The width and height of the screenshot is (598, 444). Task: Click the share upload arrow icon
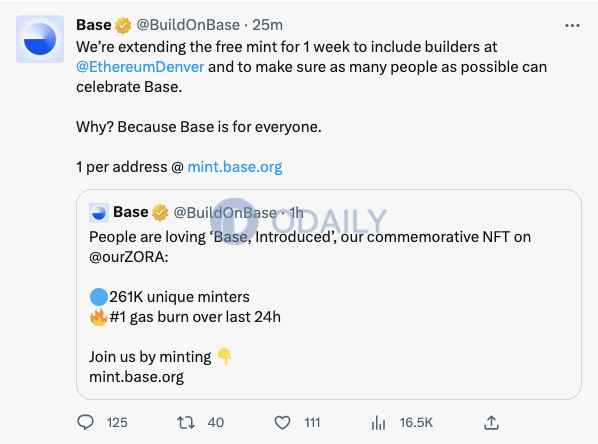(x=491, y=423)
